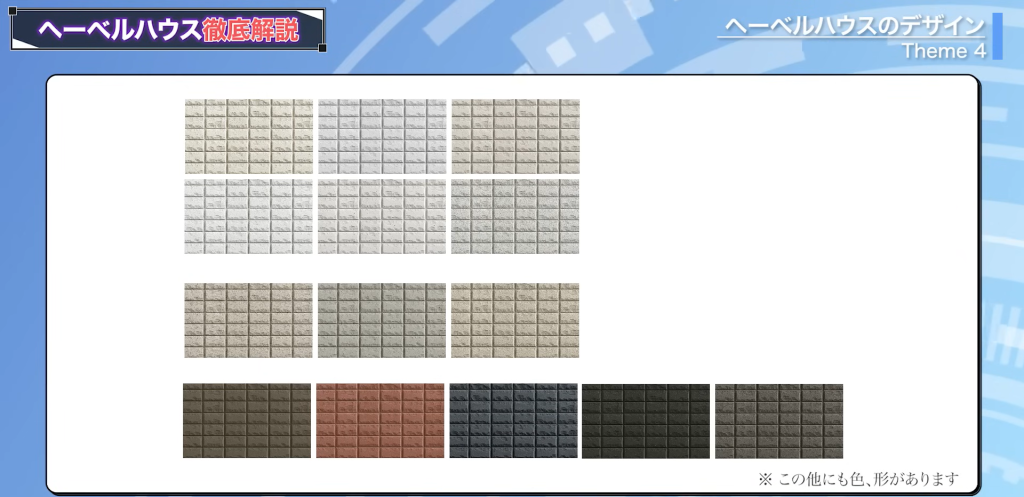Click the ヘーベルハウス徹底解説 title banner
This screenshot has height=497, width=1024.
tap(168, 30)
